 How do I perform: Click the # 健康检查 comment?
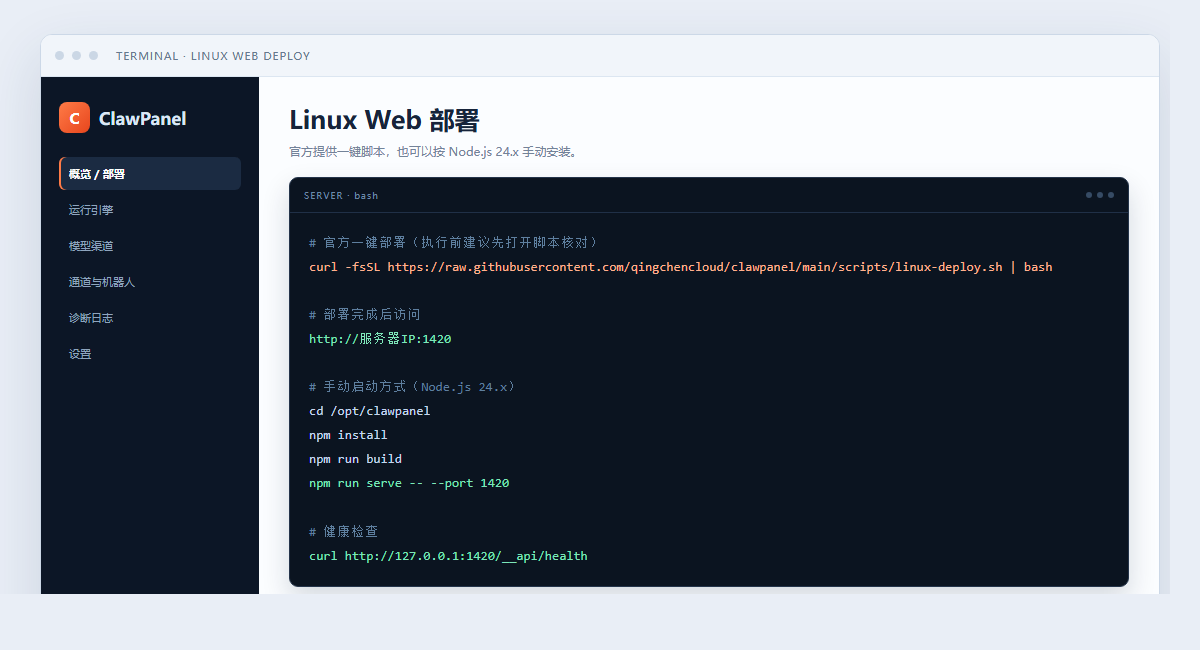344,531
